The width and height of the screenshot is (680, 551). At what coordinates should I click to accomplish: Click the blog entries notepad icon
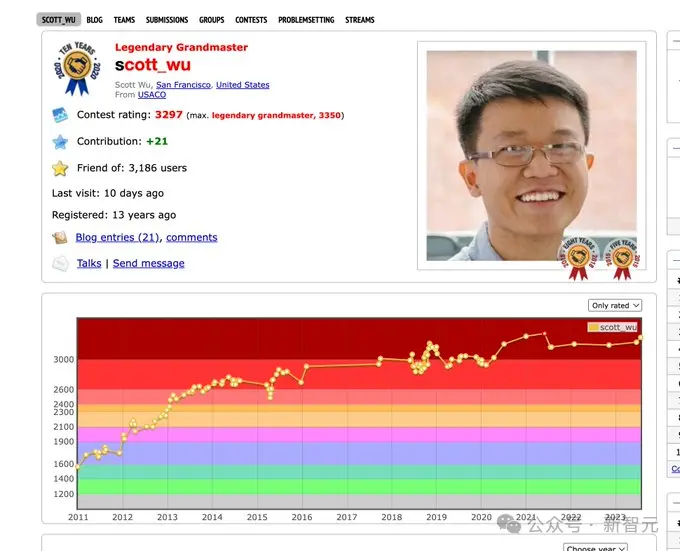tap(60, 238)
